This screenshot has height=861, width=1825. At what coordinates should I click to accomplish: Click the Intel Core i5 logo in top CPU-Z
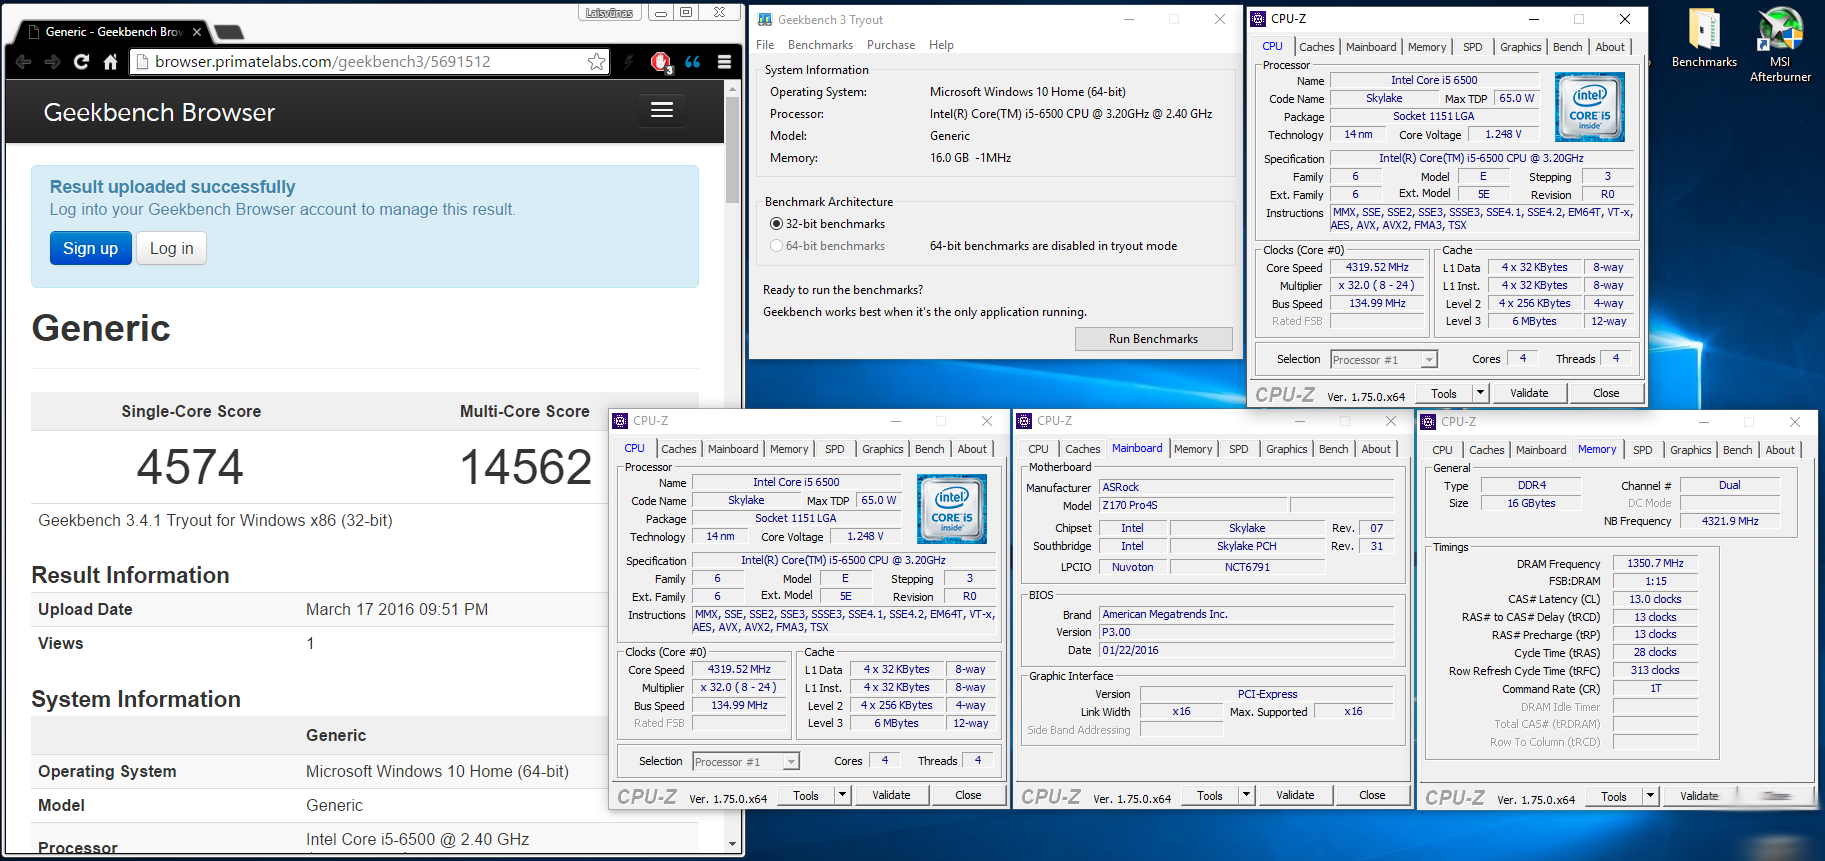tap(1589, 107)
